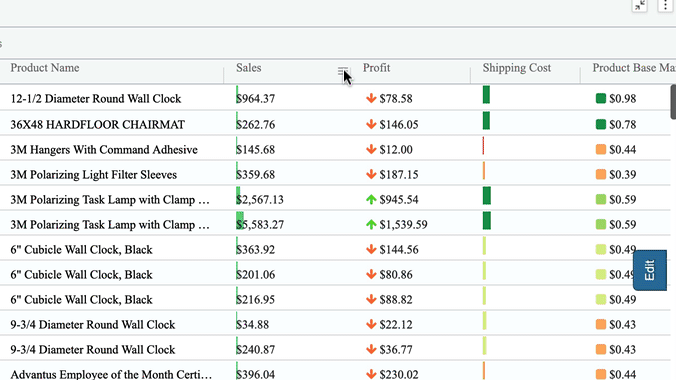Viewport: 676px width, 380px height.
Task: Click the down arrow beside $146.05 profit
Action: tap(371, 124)
